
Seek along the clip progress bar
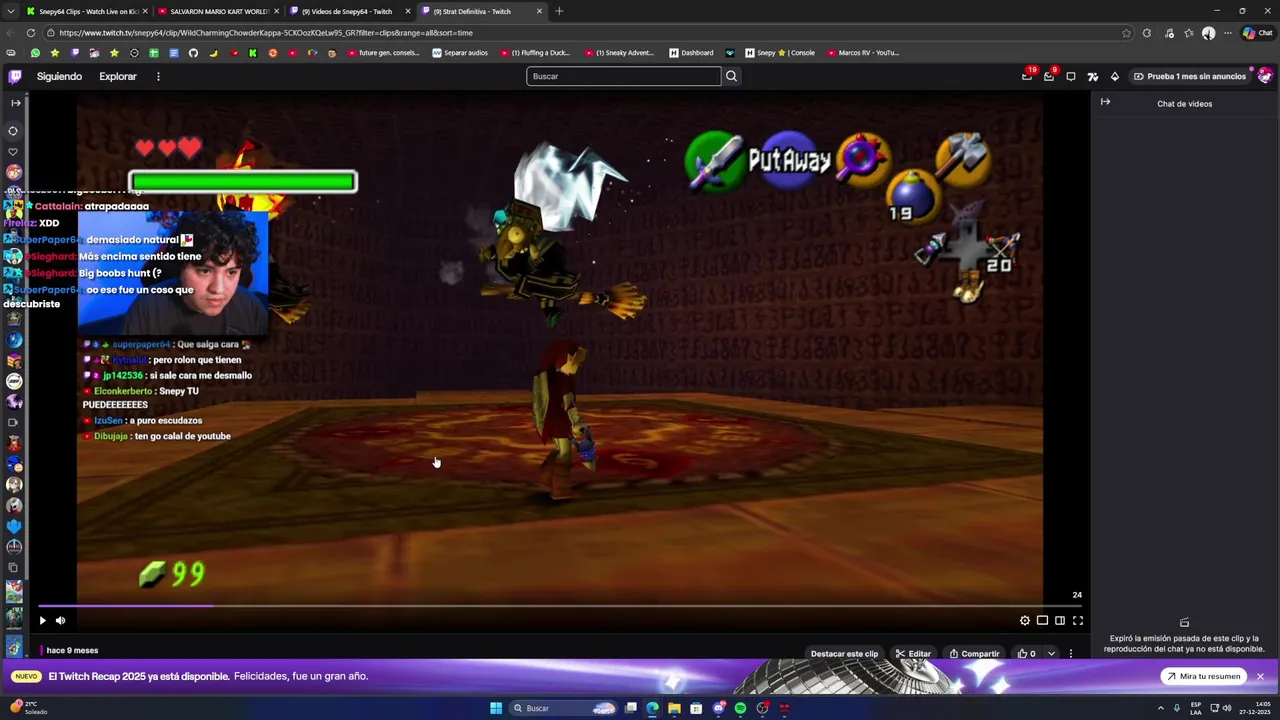[x=560, y=605]
